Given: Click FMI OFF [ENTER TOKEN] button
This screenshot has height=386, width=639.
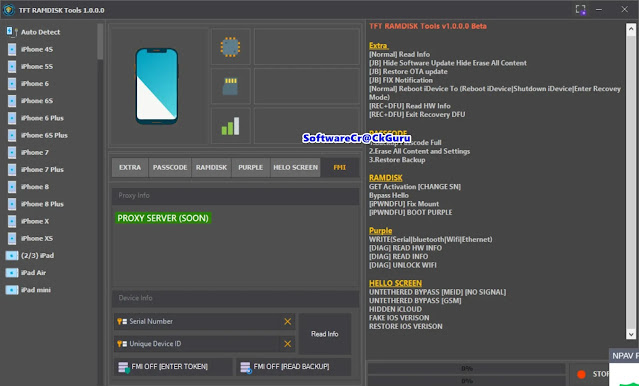Looking at the screenshot, I should click(x=173, y=367).
